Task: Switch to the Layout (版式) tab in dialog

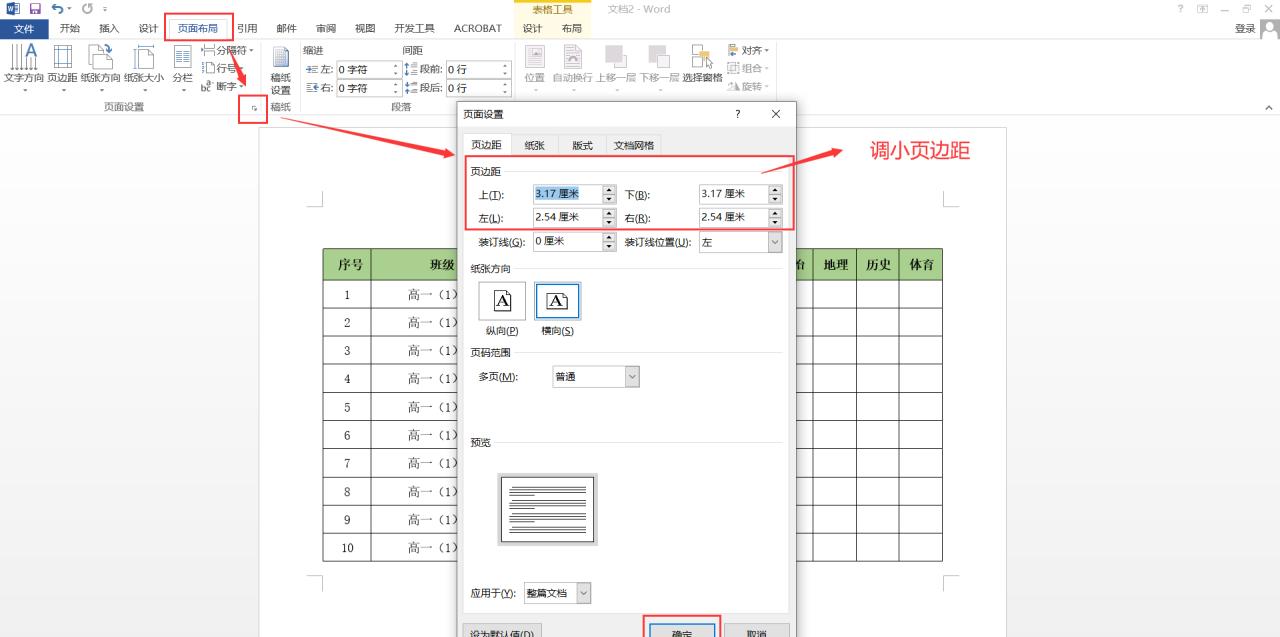Action: point(582,145)
